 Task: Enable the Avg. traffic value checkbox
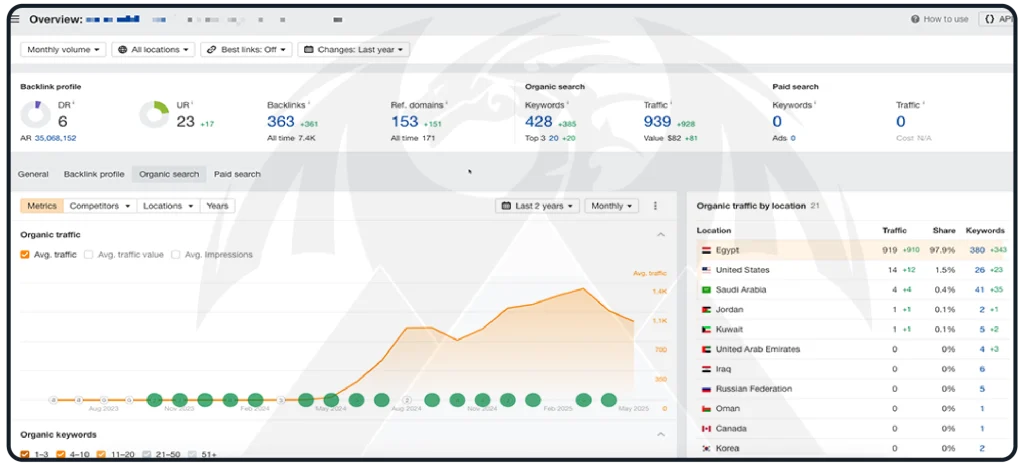89,255
